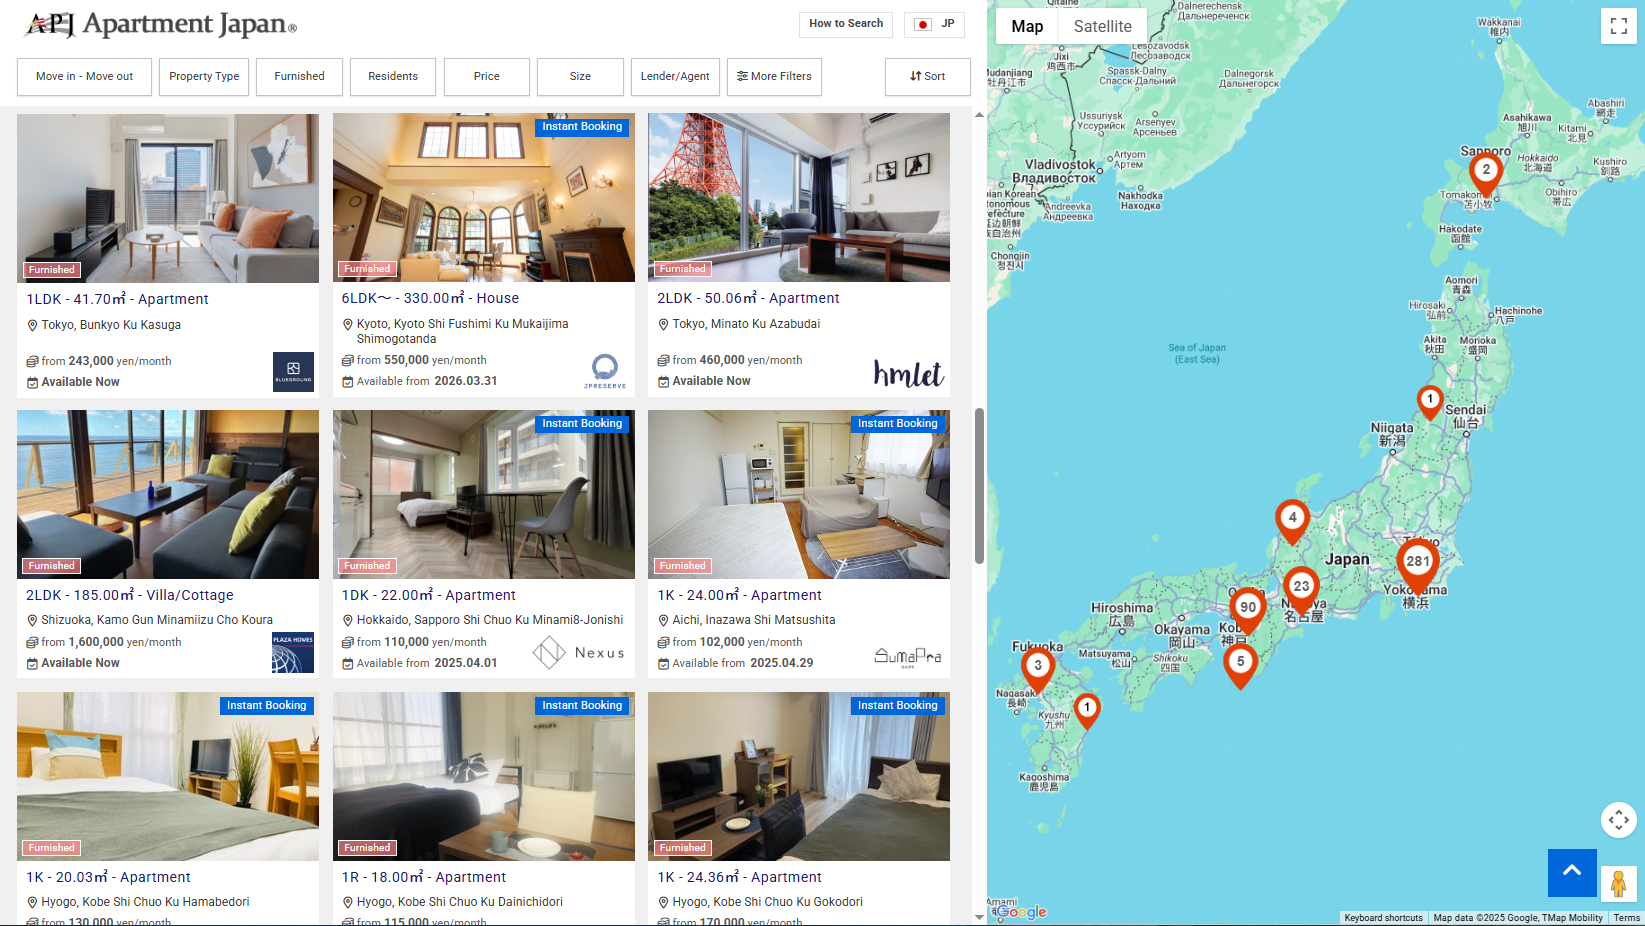The image size is (1645, 926).
Task: Open the 6LDK Kyoto House listing title
Action: 430,298
